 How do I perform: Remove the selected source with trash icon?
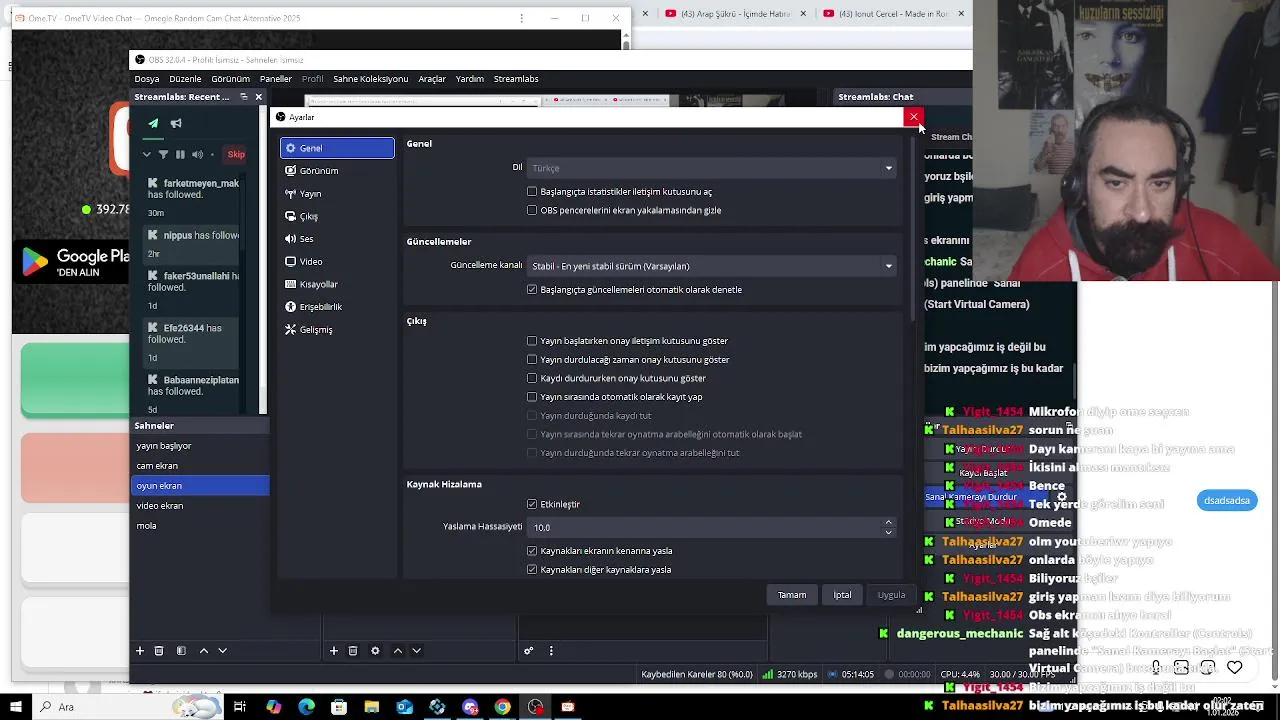point(353,651)
